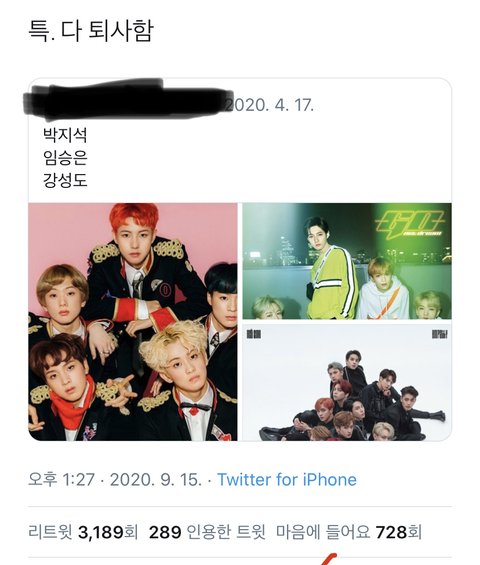Viewport: 480px width, 565px height.
Task: Click the 2020. 9. 15. post date
Action: tap(156, 480)
